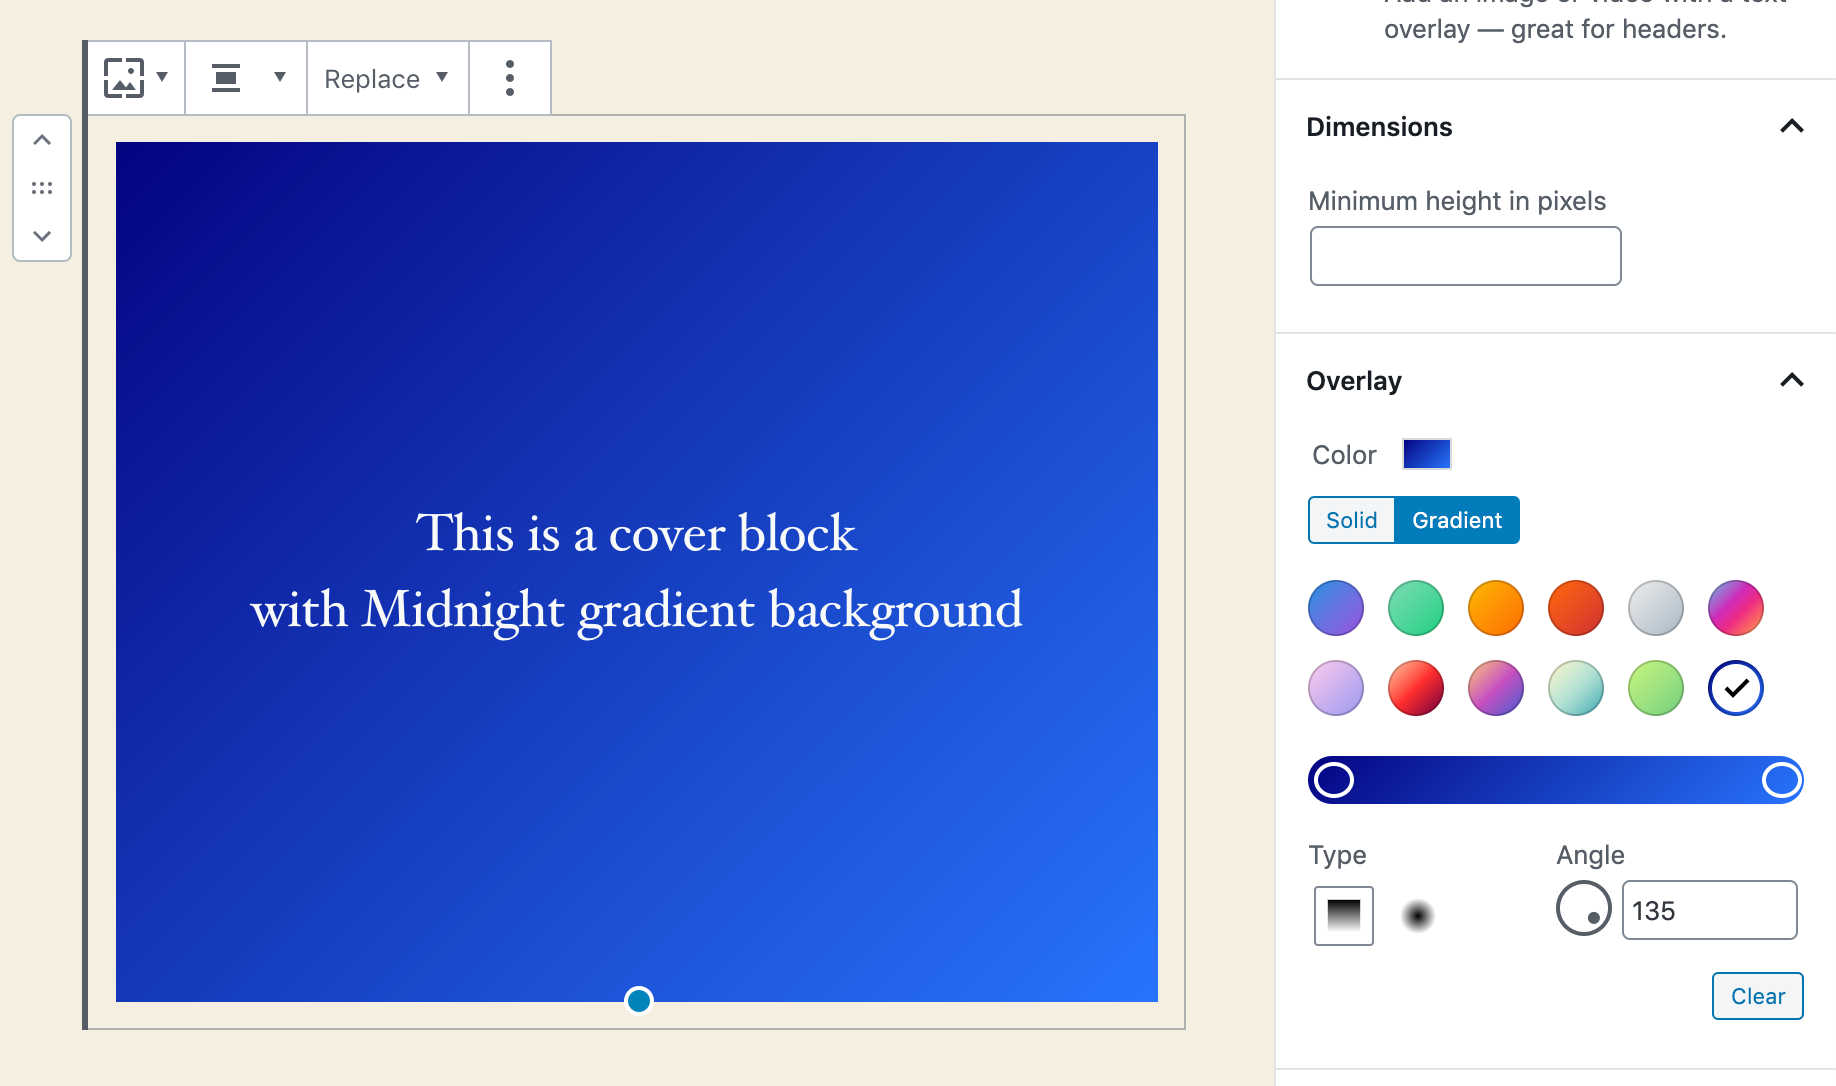Select the right gradient color stop
The image size is (1836, 1086).
[1781, 779]
